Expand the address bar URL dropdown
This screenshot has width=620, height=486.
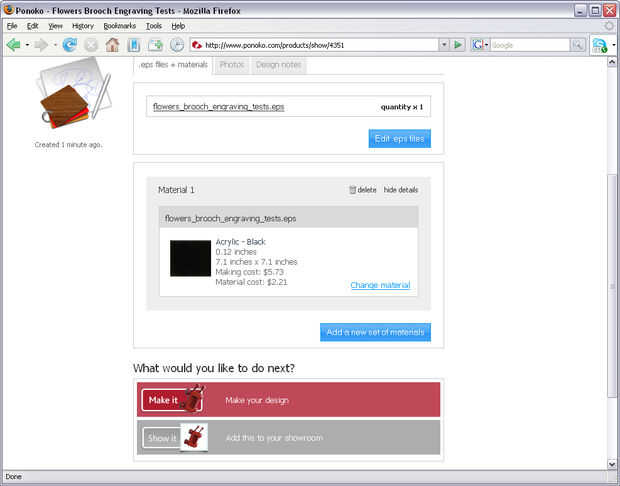coord(444,45)
